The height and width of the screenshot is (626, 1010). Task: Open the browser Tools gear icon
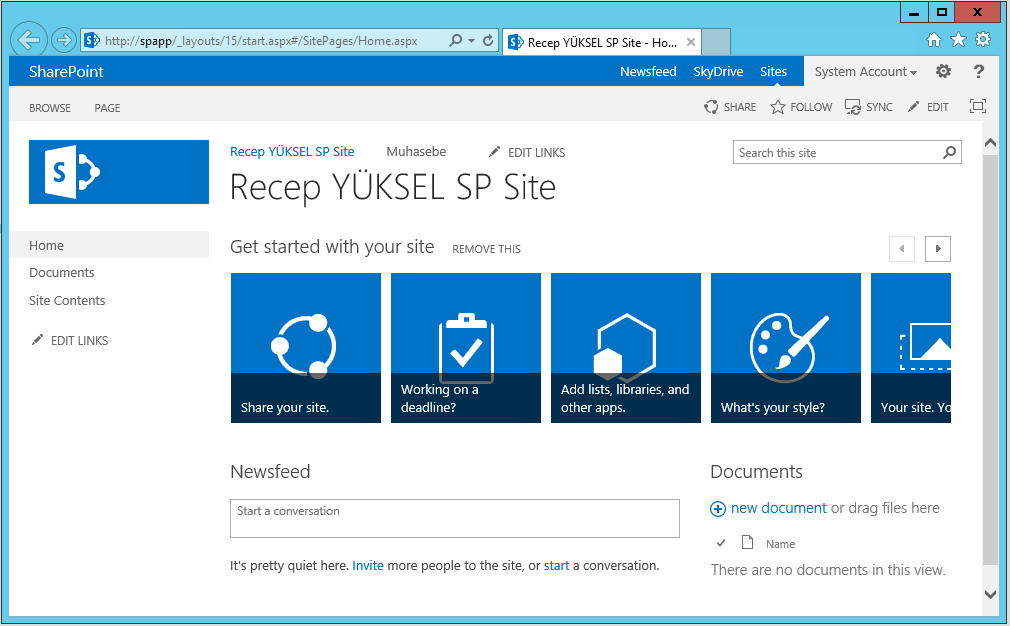tap(983, 40)
